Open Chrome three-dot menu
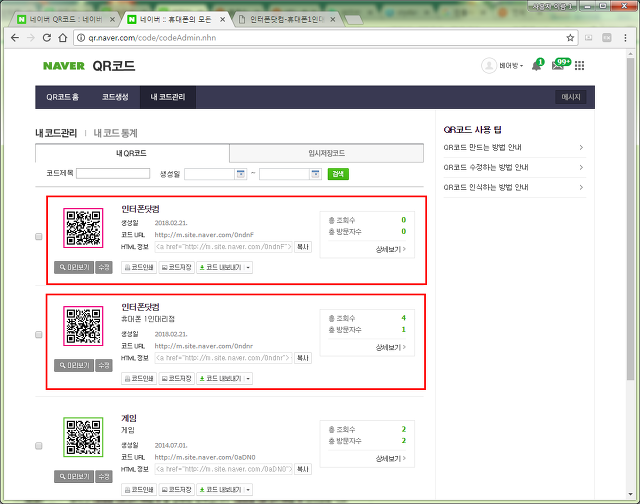 point(625,38)
